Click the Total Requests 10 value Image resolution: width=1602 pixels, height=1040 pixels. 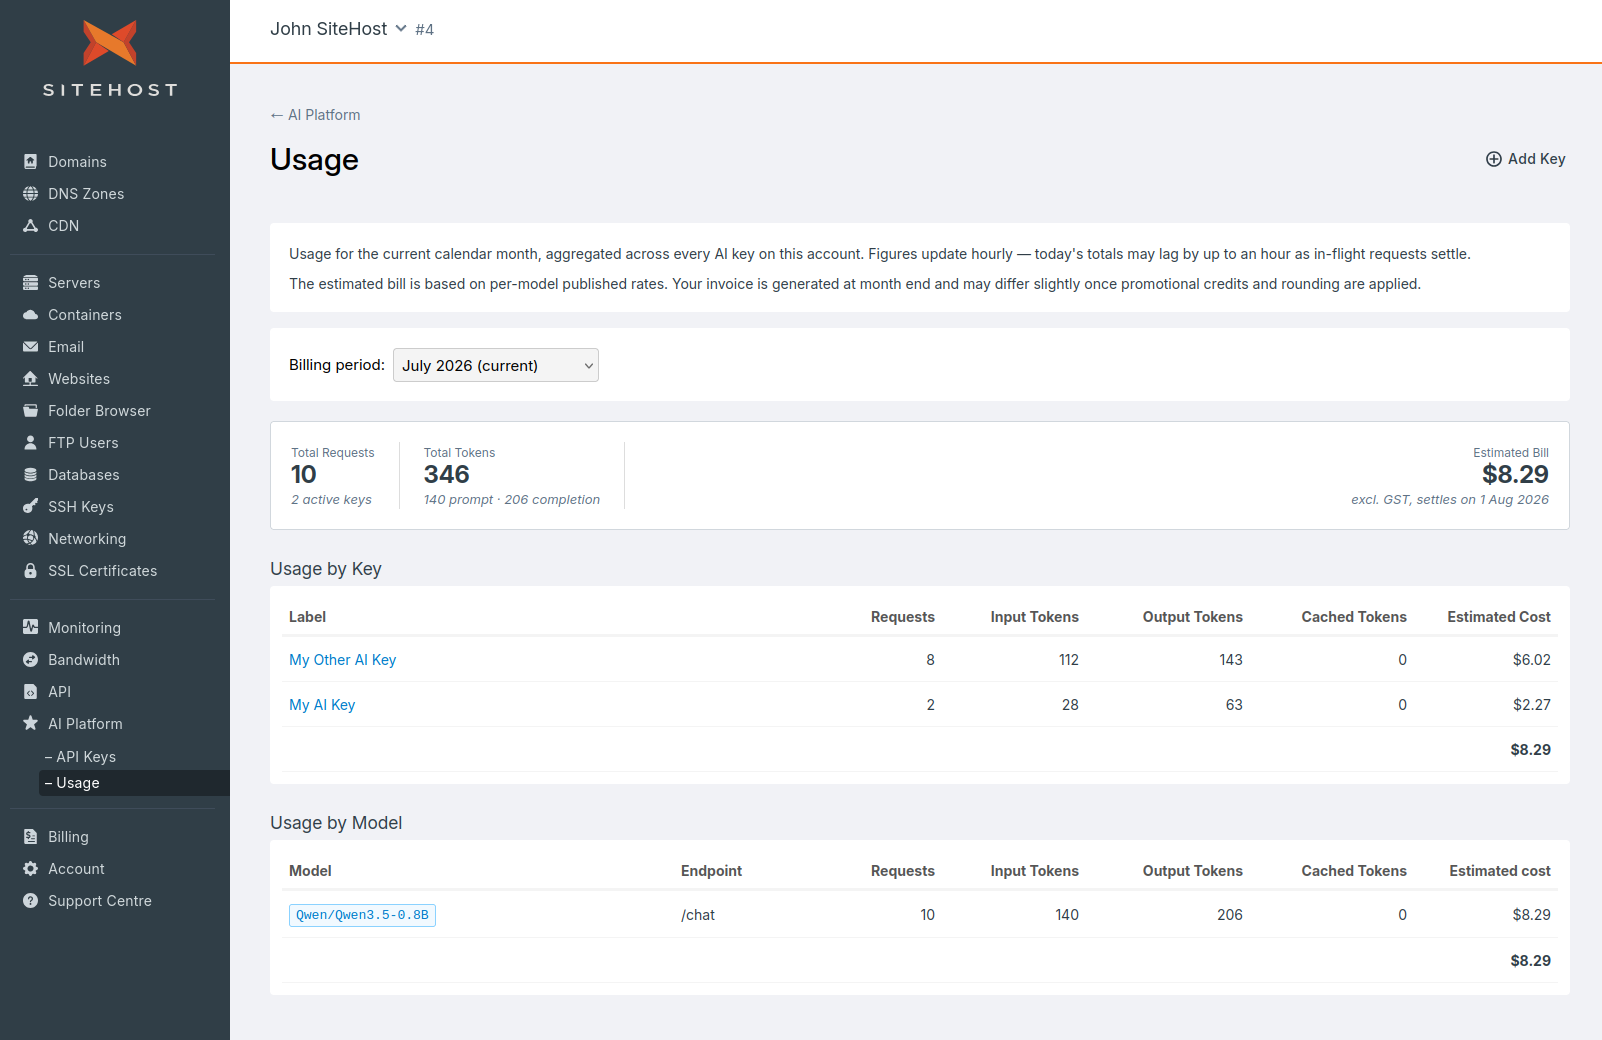(304, 474)
